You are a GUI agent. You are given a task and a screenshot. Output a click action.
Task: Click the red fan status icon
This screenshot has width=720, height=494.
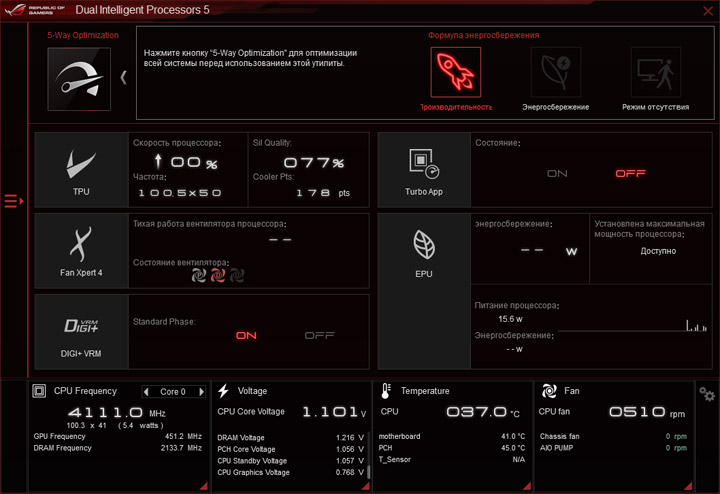click(218, 275)
